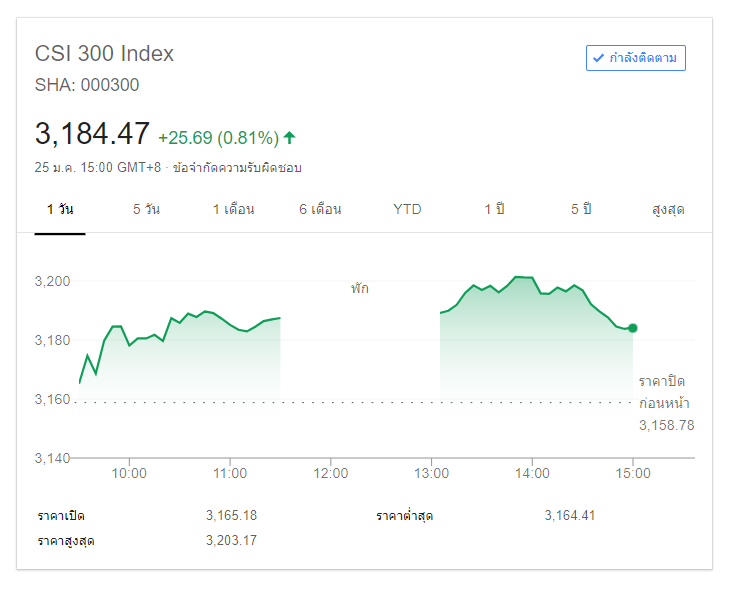The image size is (739, 593).
Task: Click the checkmark icon in follow button
Action: pyautogui.click(x=598, y=58)
